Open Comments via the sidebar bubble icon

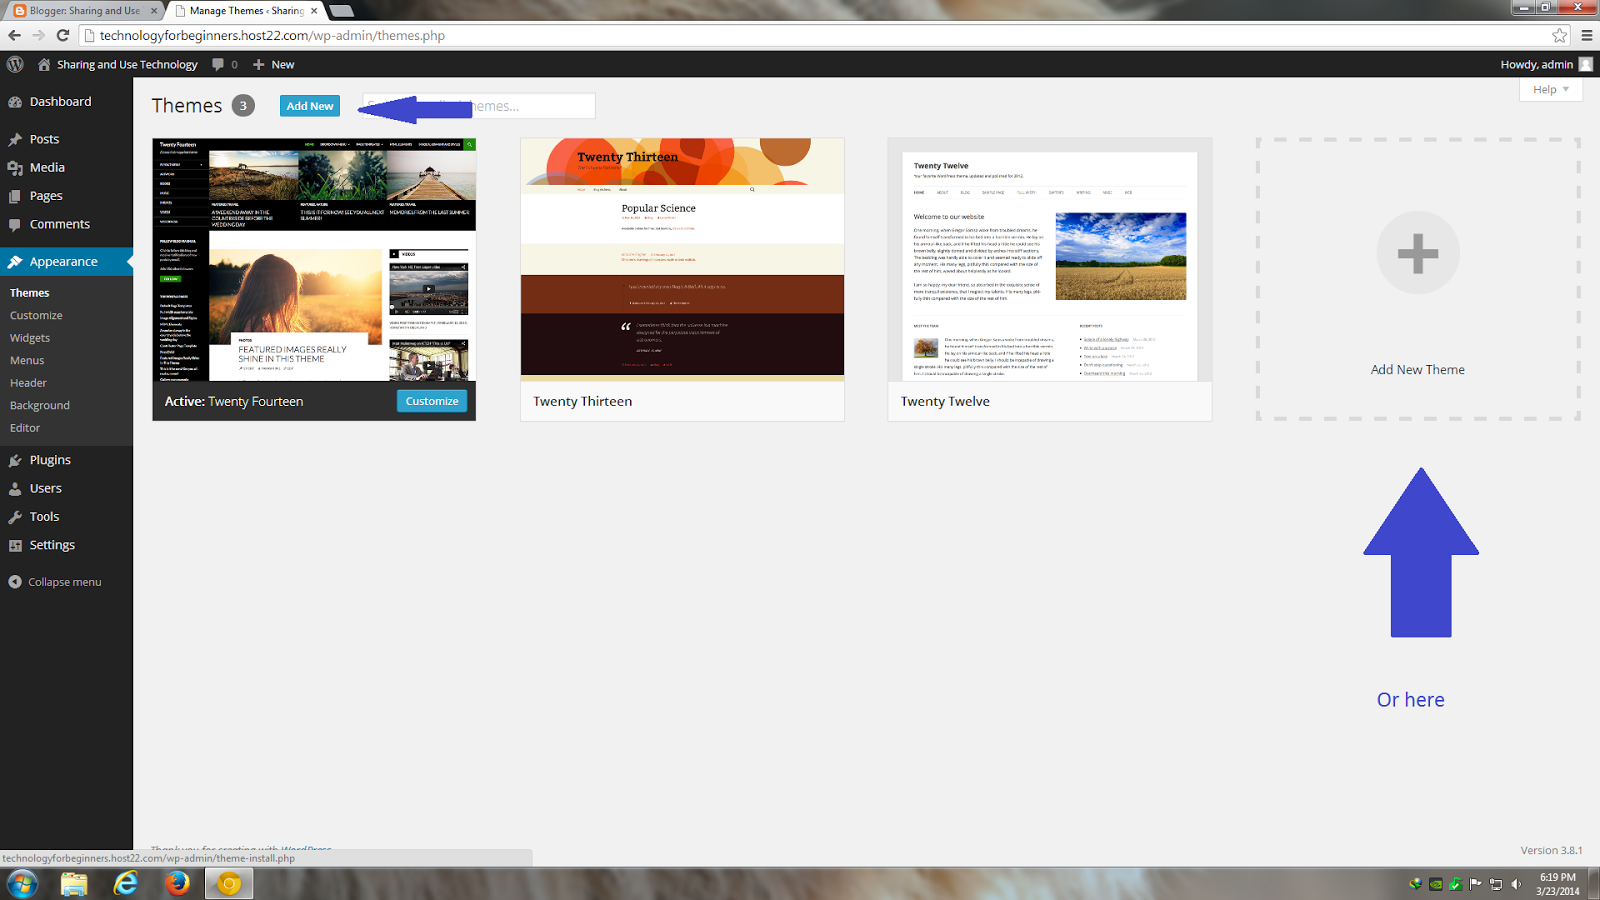pyautogui.click(x=15, y=224)
